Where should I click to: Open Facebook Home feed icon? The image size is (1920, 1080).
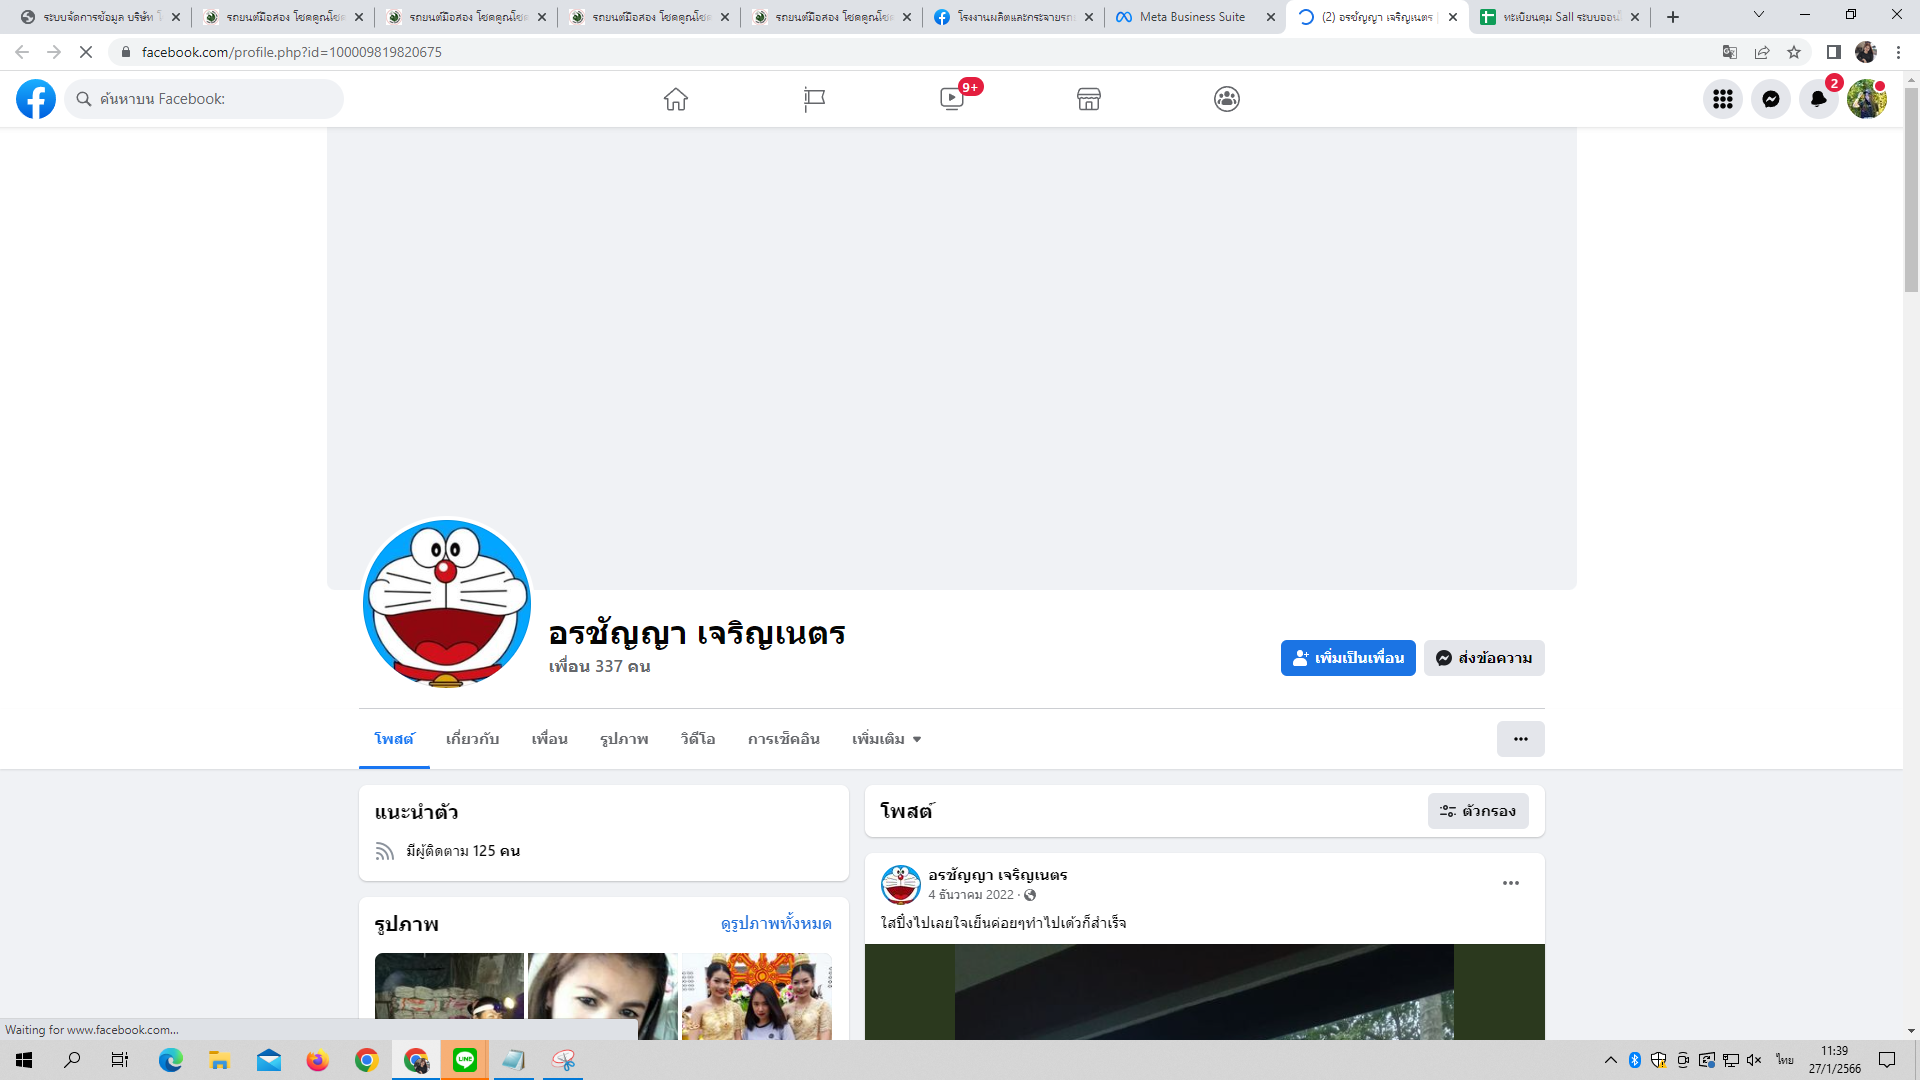coord(676,99)
